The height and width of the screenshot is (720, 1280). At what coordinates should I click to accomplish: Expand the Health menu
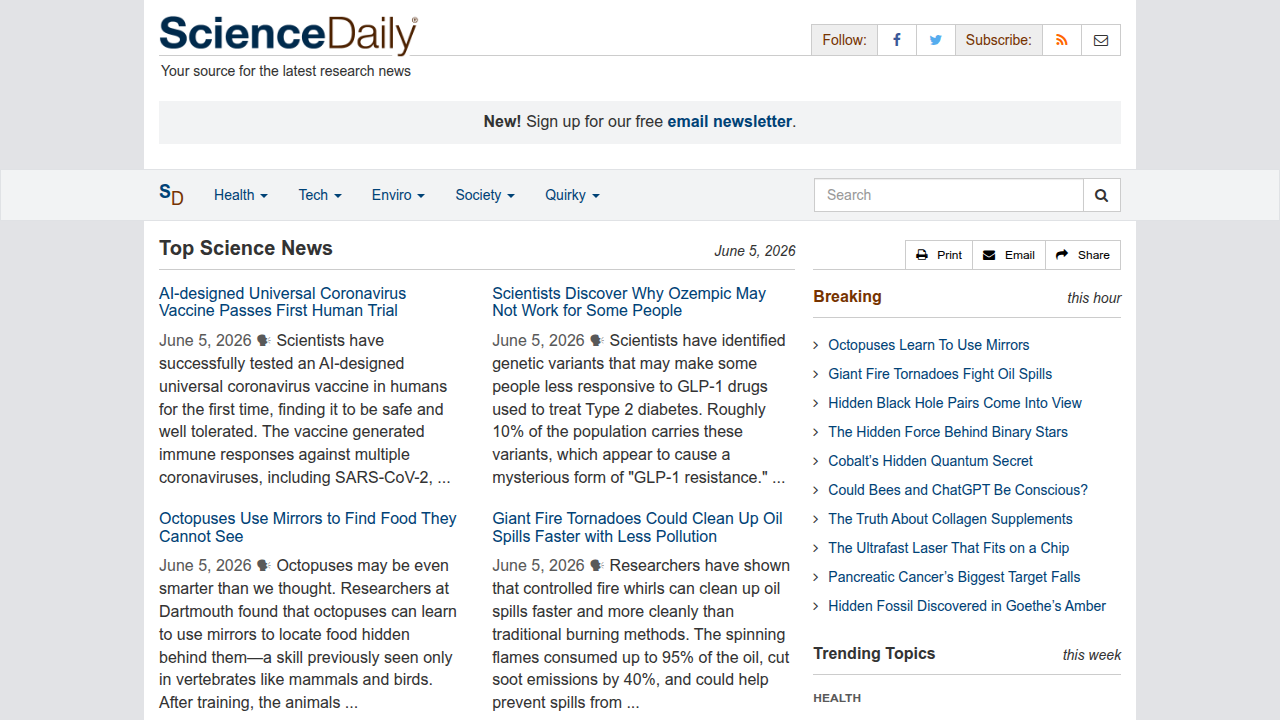coord(241,195)
